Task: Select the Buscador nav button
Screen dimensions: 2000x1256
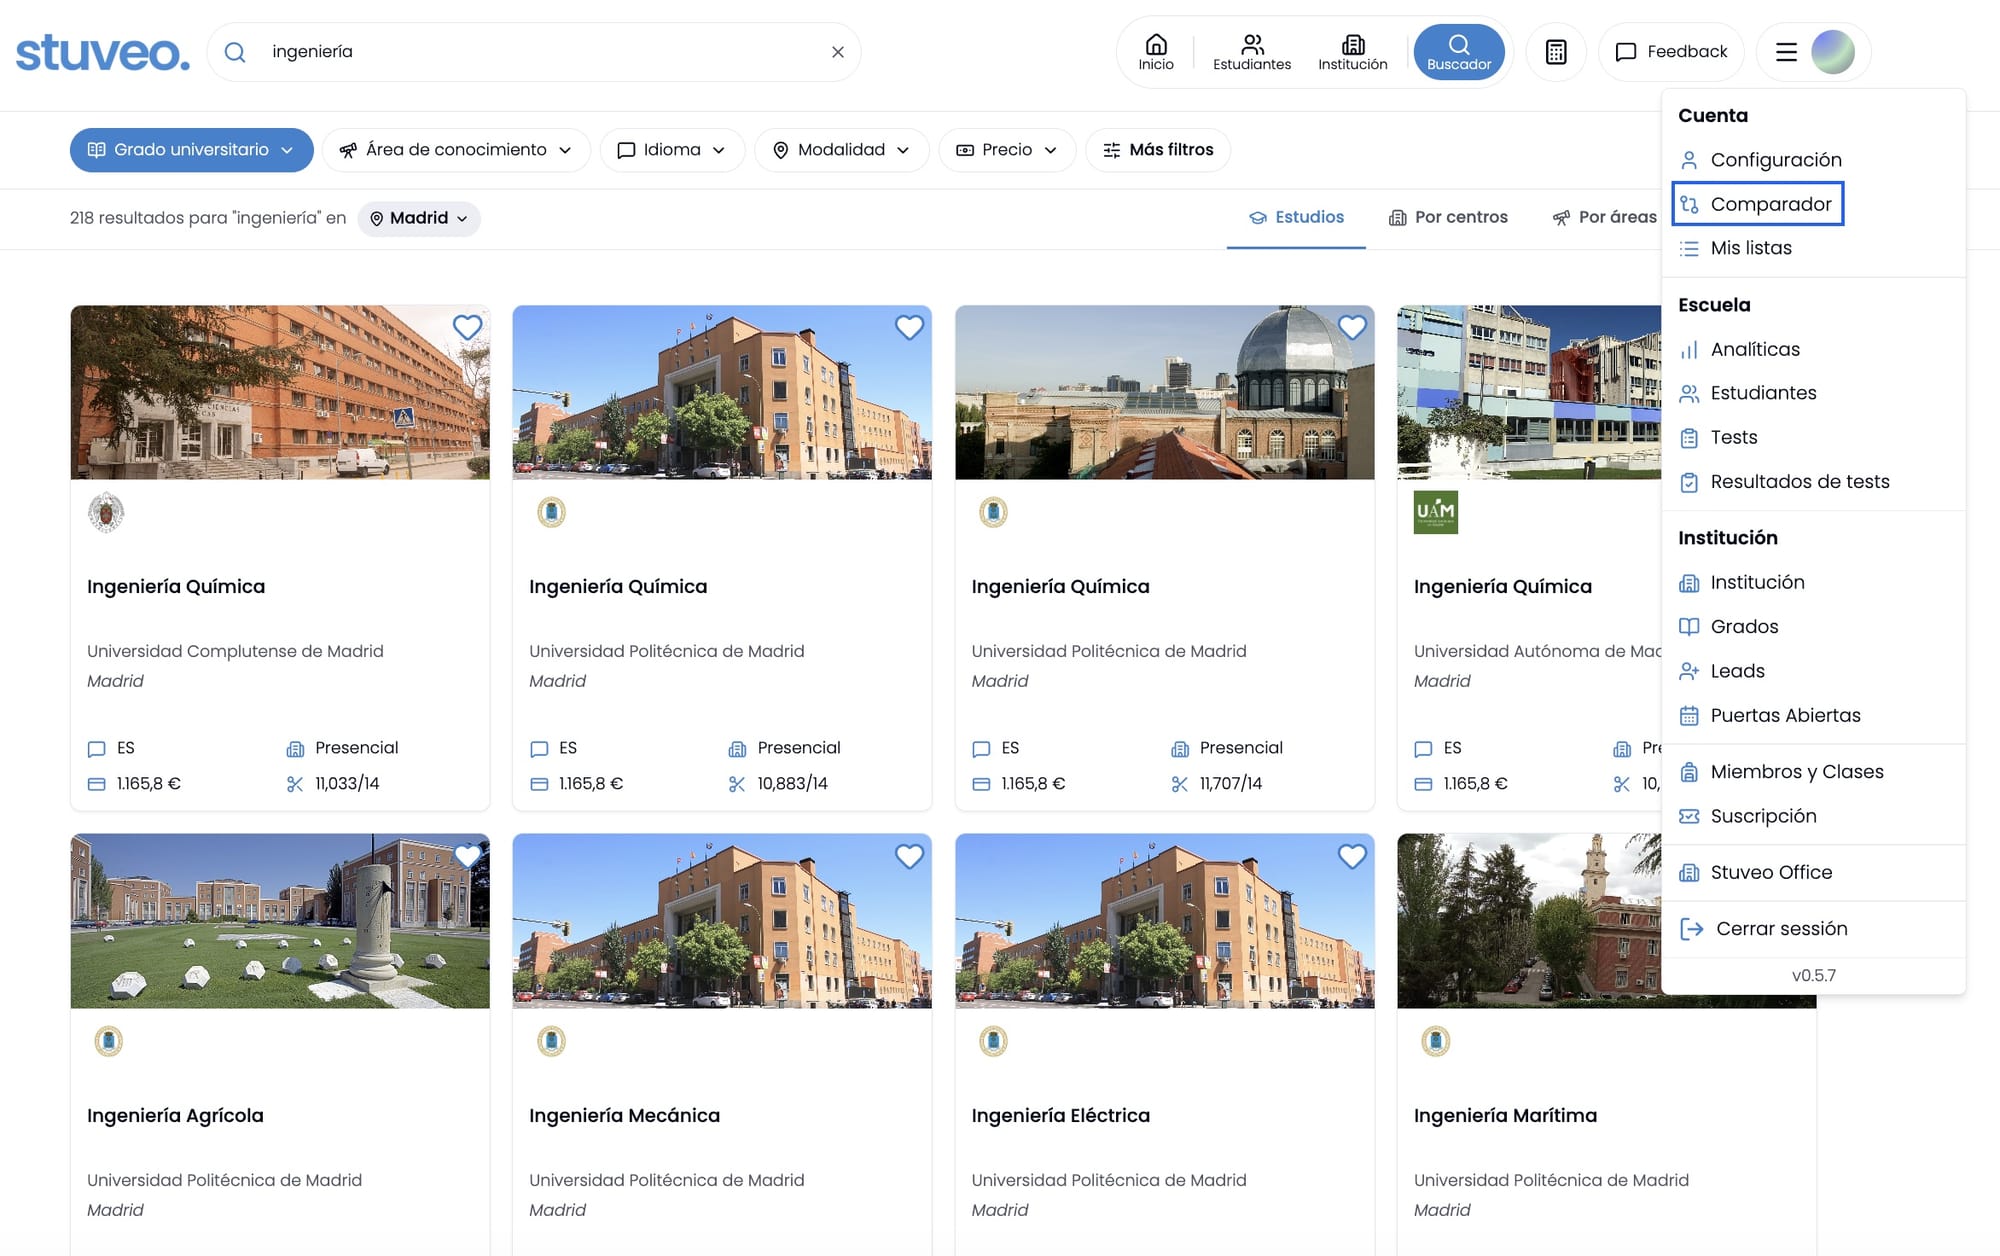Action: point(1459,52)
